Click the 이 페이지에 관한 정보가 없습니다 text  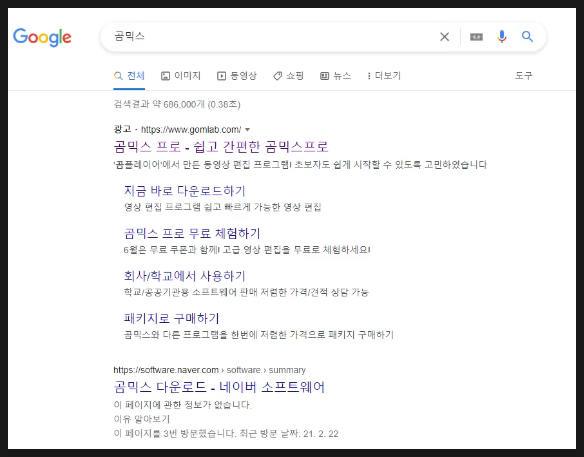coord(183,405)
